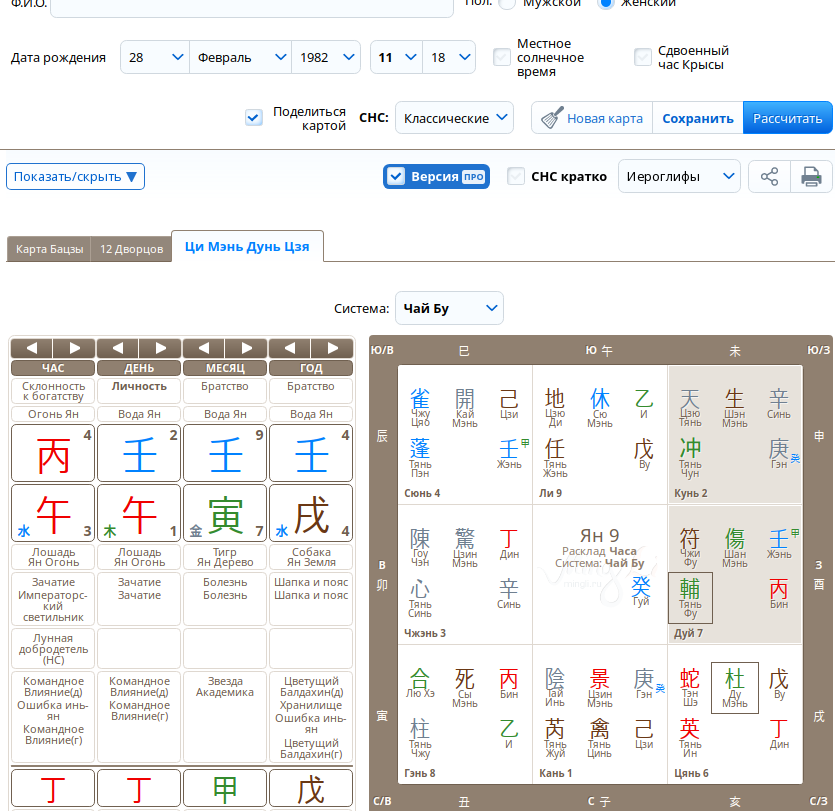Open the month dropdown Февраль

pos(241,57)
